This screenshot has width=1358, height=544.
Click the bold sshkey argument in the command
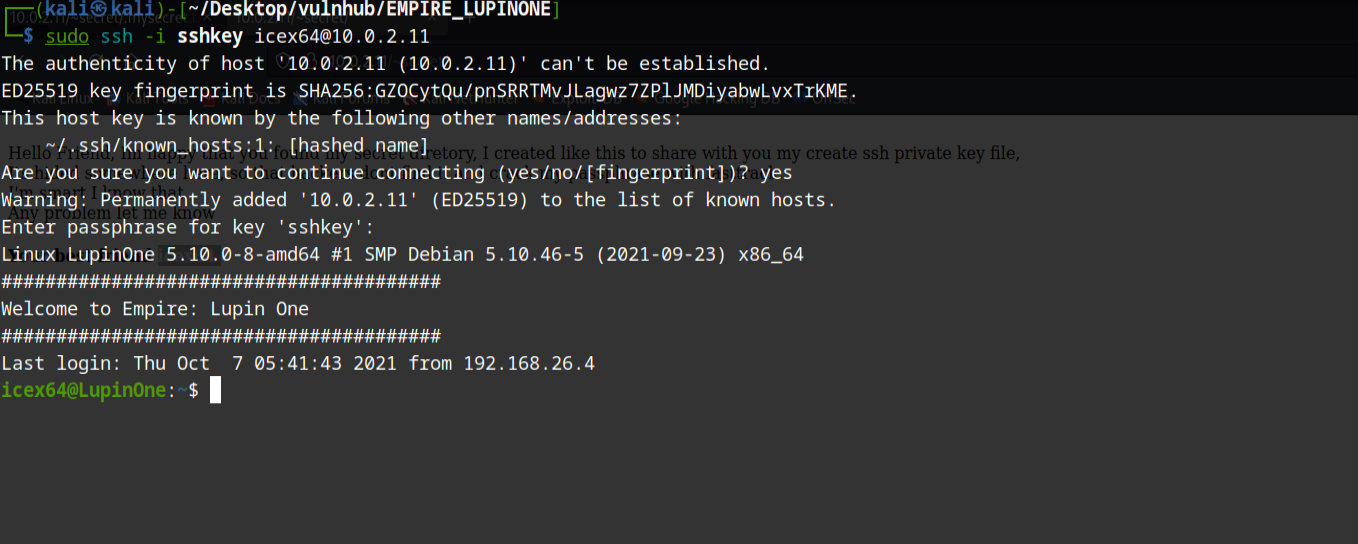(210, 37)
